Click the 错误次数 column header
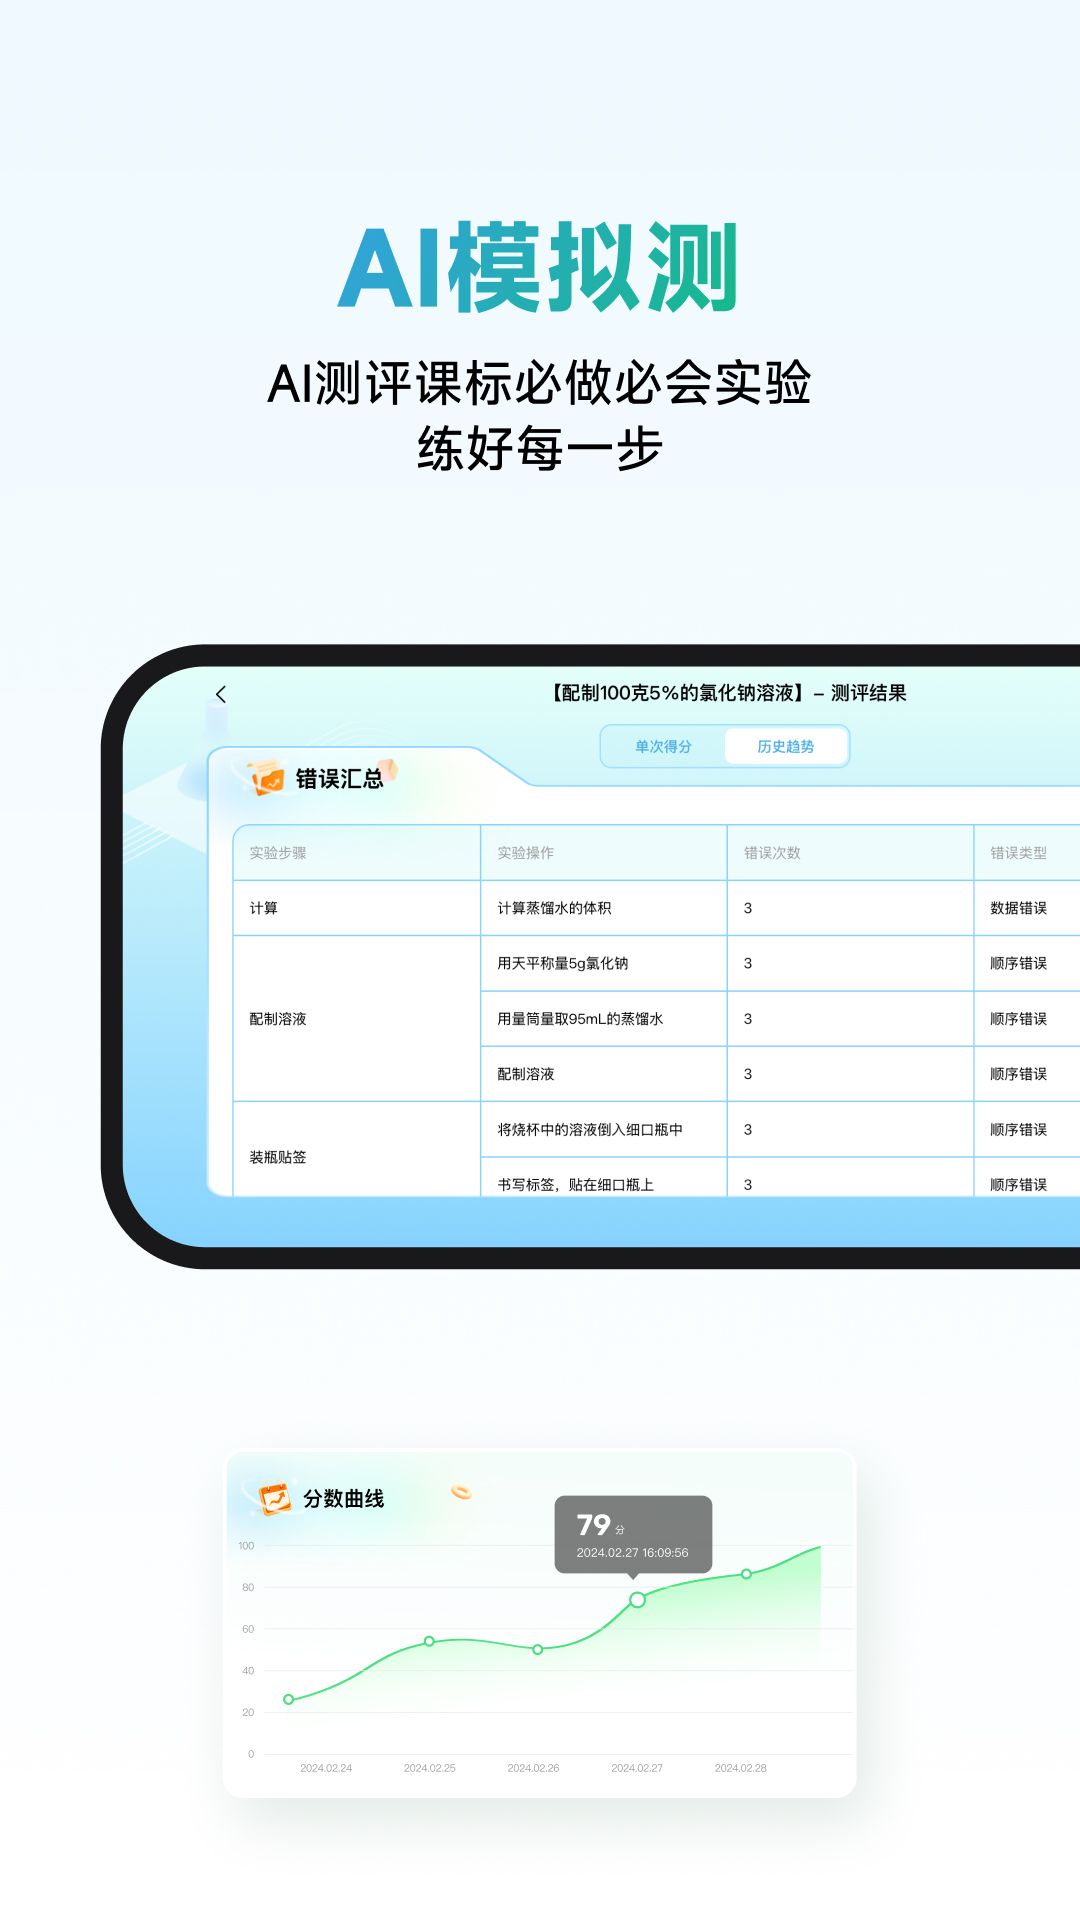This screenshot has width=1080, height=1920. click(x=772, y=853)
